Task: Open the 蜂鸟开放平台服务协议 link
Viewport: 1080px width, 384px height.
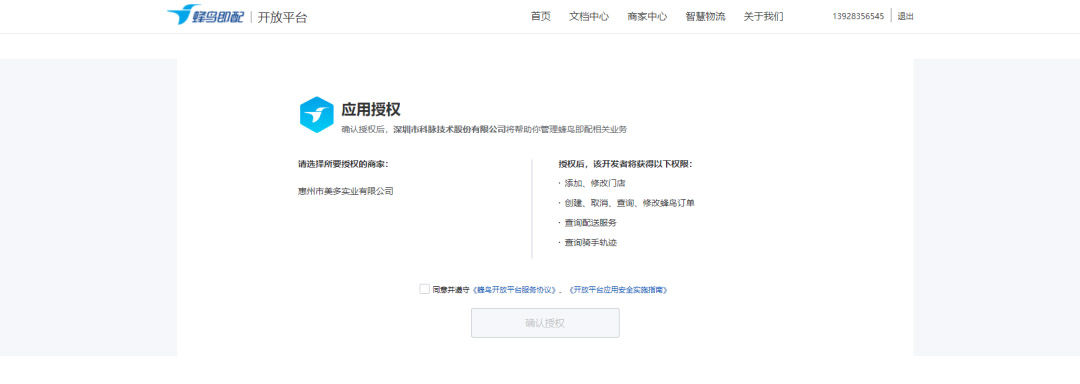Action: click(514, 290)
